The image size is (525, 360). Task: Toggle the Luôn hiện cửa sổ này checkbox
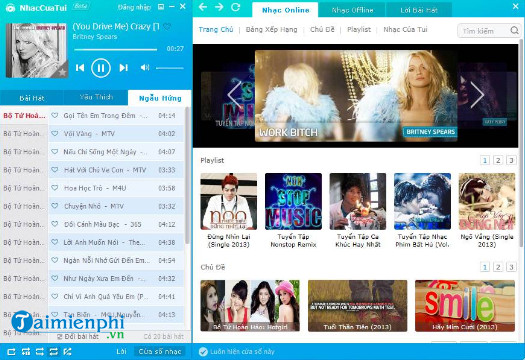click(x=203, y=352)
